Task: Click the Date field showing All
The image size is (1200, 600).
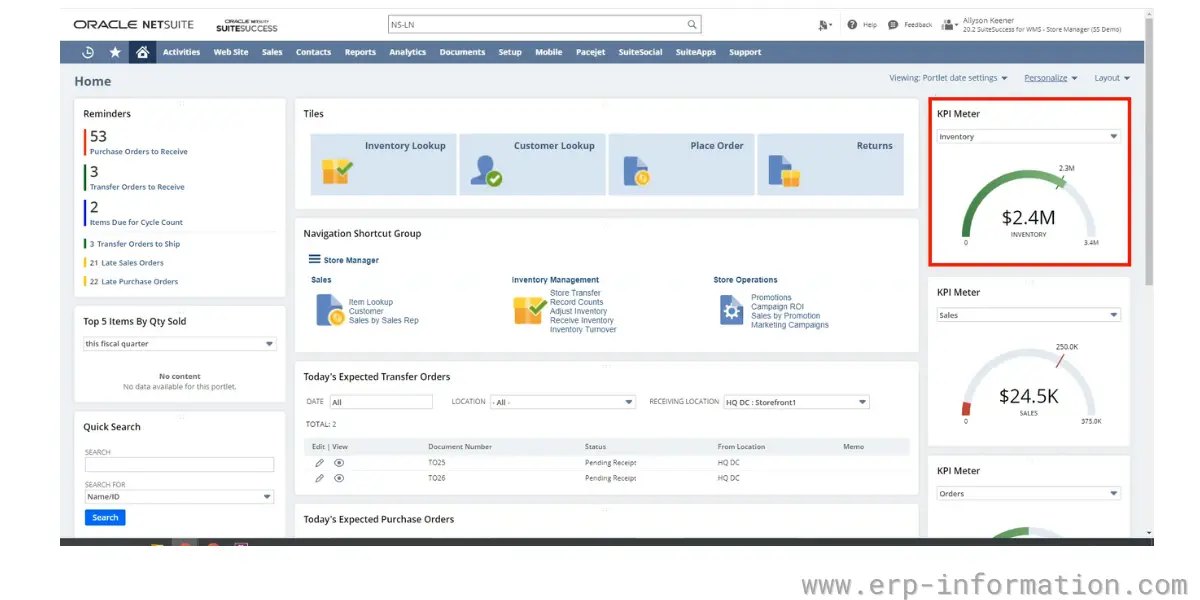Action: pyautogui.click(x=381, y=402)
